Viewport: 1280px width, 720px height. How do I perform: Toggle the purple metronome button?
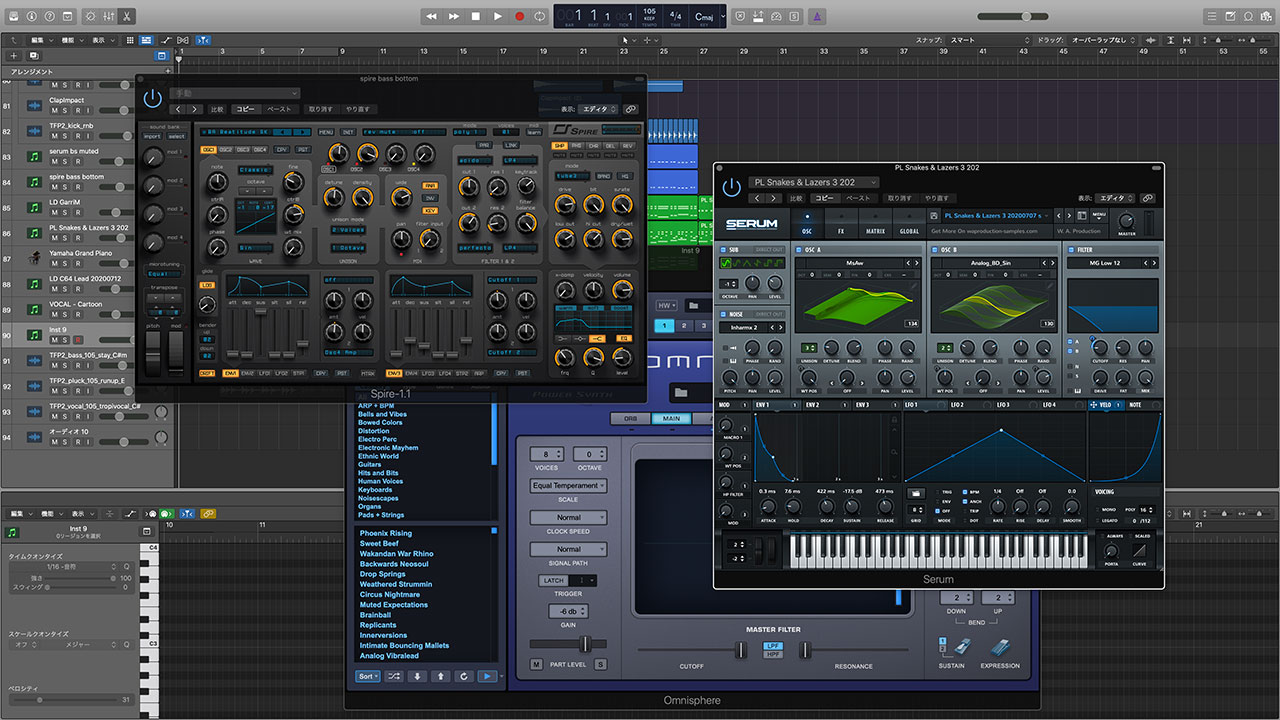click(x=818, y=16)
